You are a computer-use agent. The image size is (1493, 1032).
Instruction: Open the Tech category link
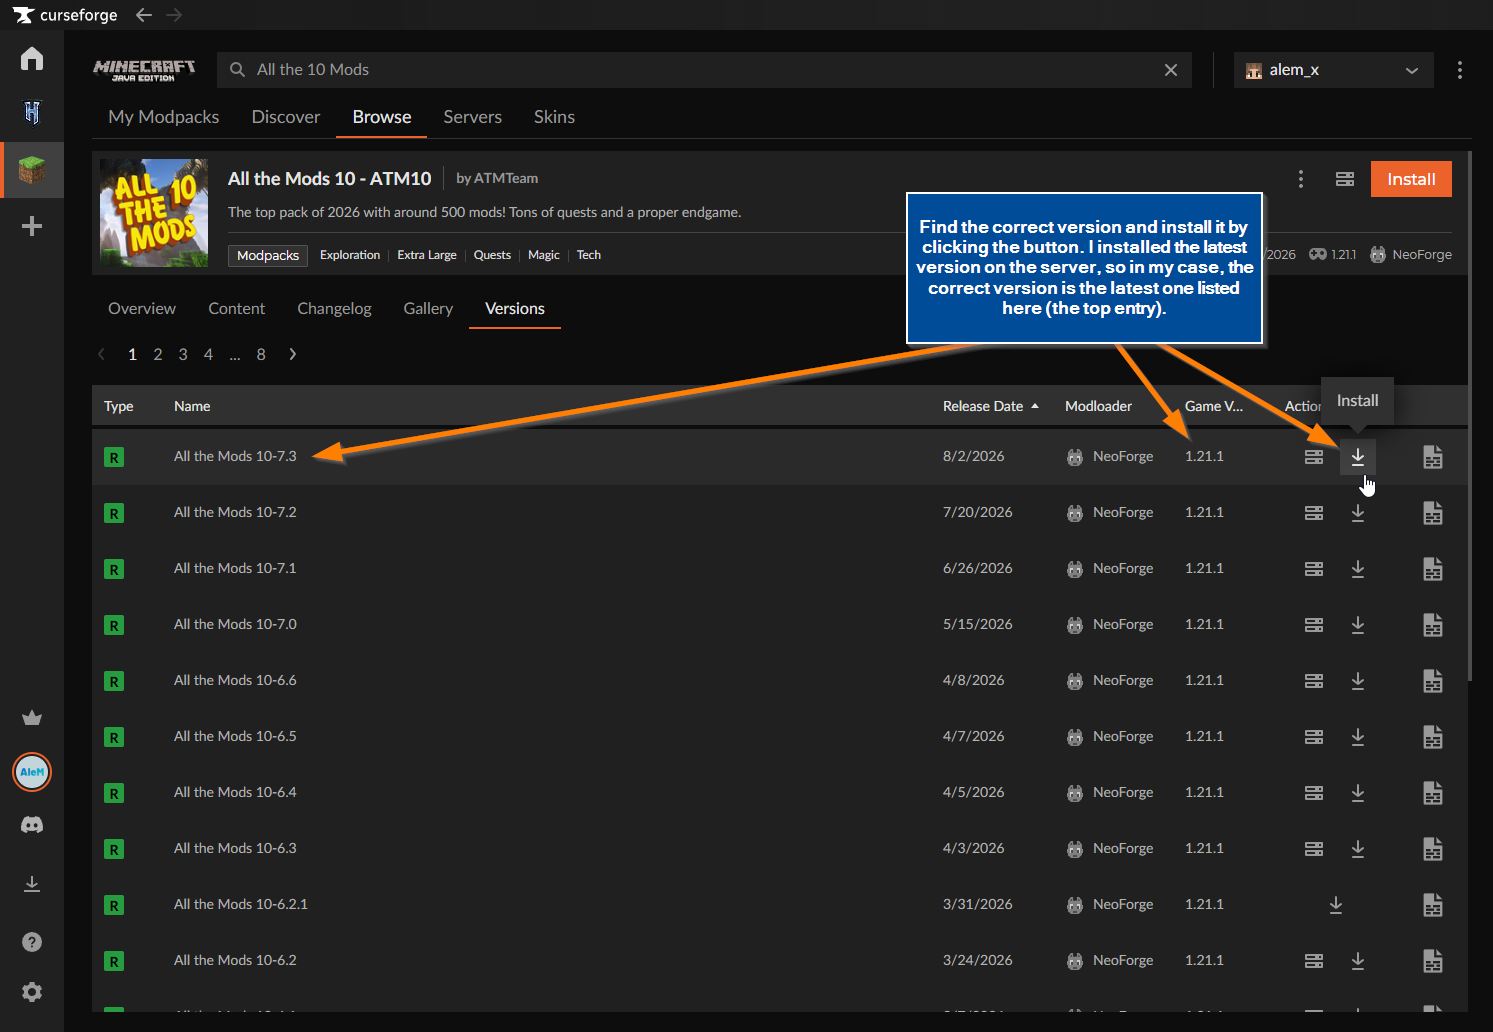coord(589,255)
